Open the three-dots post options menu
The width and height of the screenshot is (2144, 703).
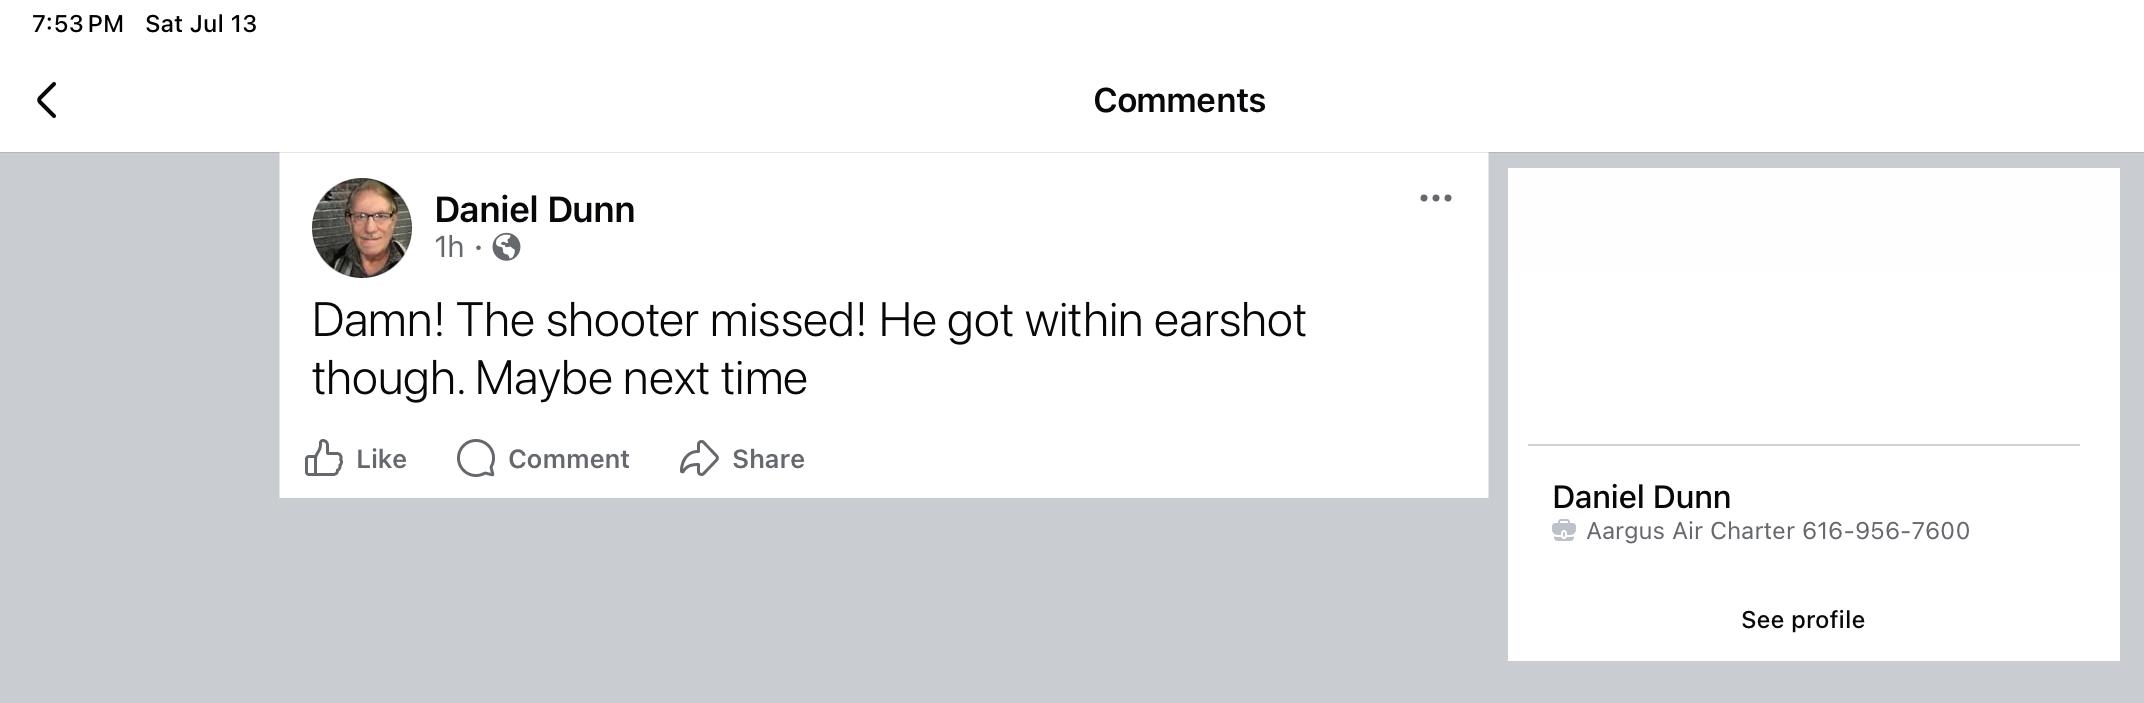pos(1435,198)
